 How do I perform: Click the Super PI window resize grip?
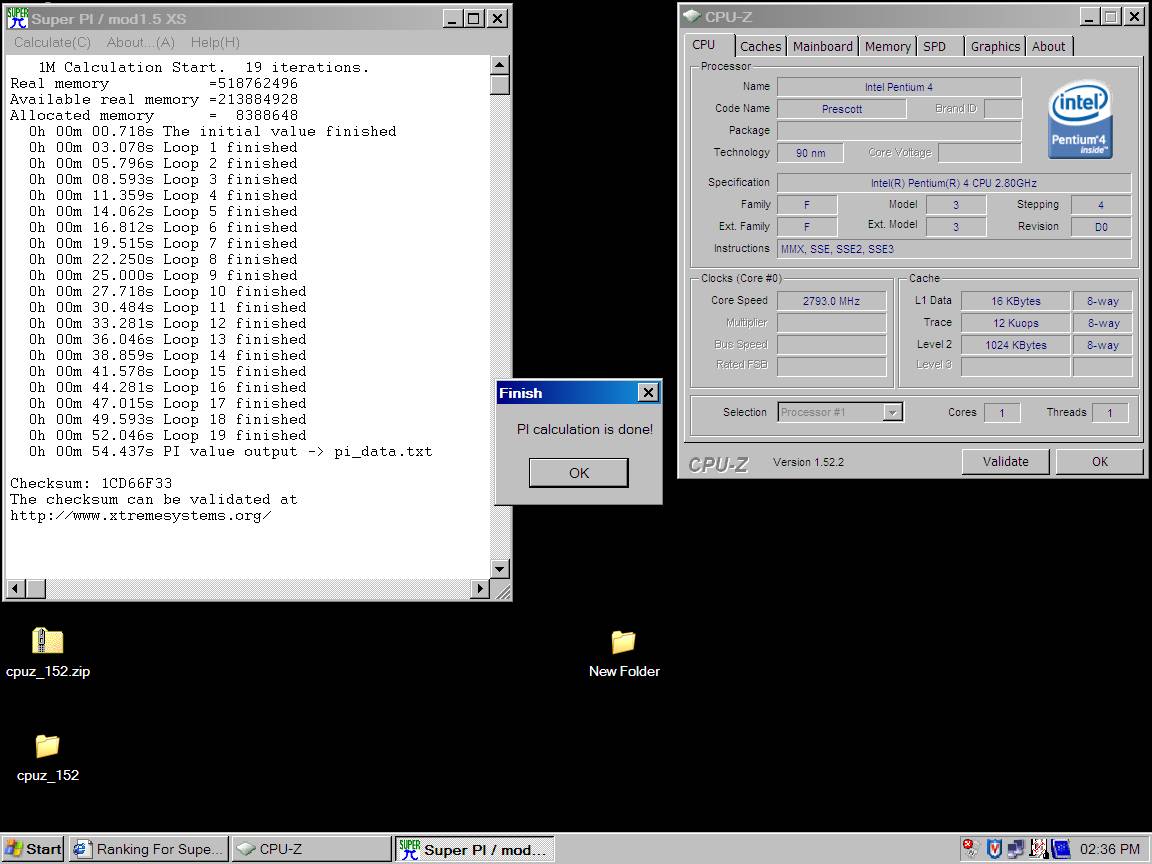[x=502, y=591]
